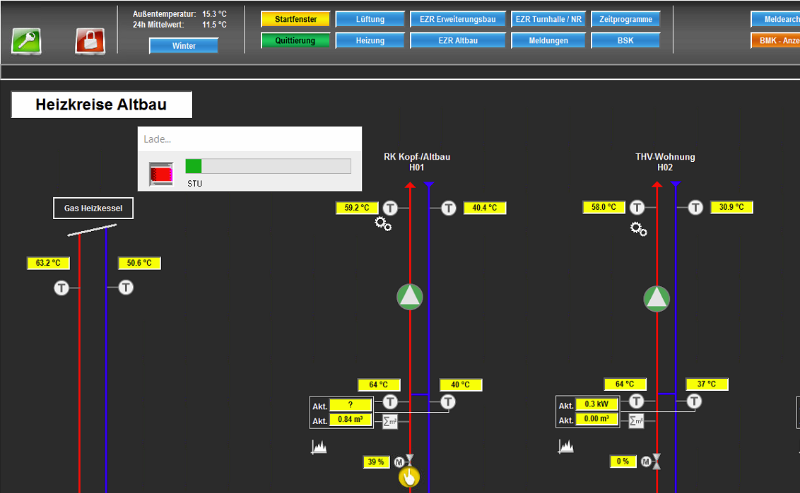This screenshot has width=800, height=493.
Task: Click the STU loading progress bar
Action: (x=268, y=166)
